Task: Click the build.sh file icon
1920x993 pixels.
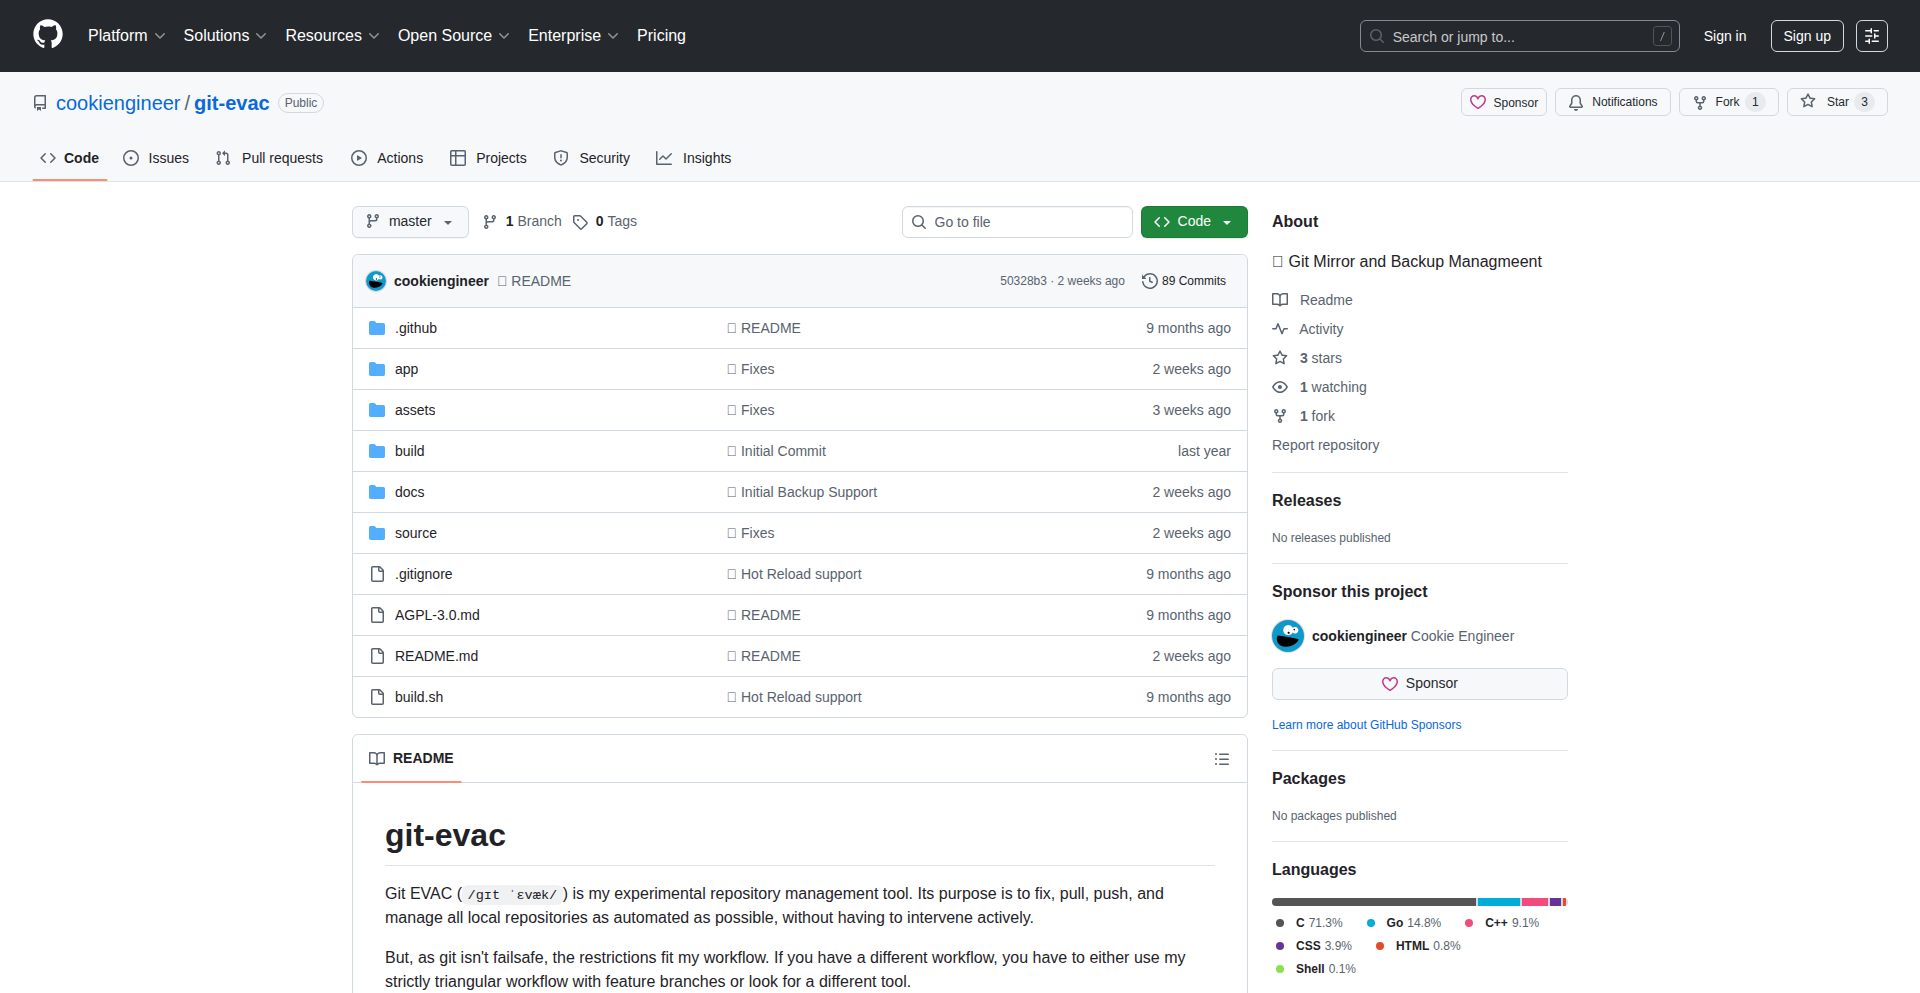Action: pos(377,697)
